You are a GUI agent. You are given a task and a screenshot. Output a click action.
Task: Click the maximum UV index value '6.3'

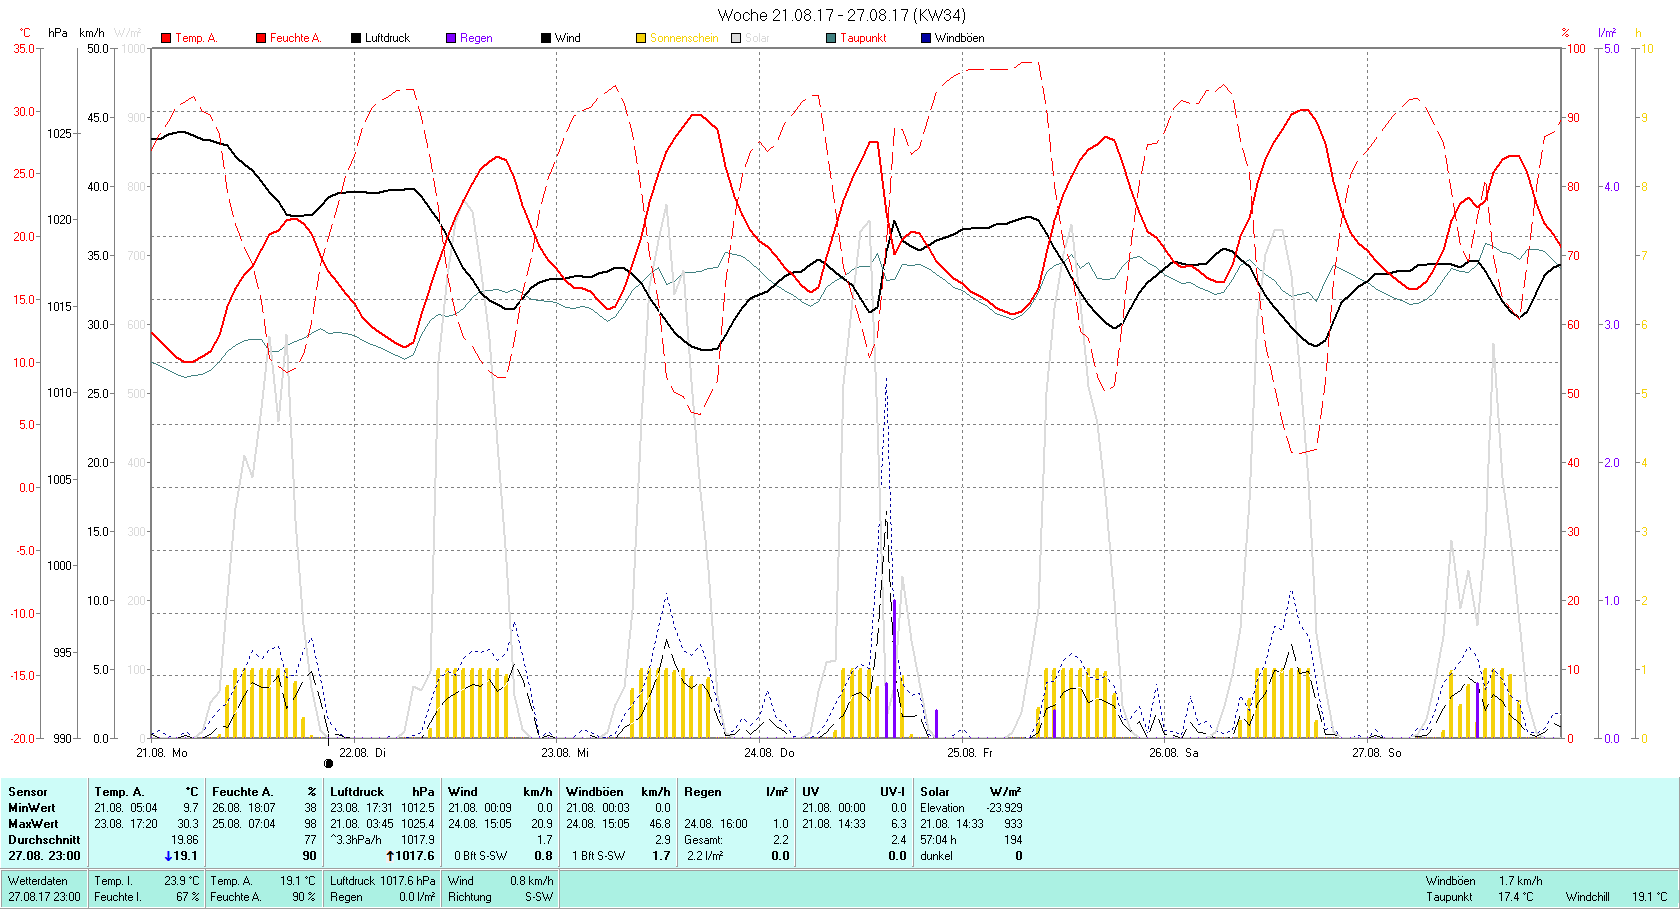tap(898, 824)
